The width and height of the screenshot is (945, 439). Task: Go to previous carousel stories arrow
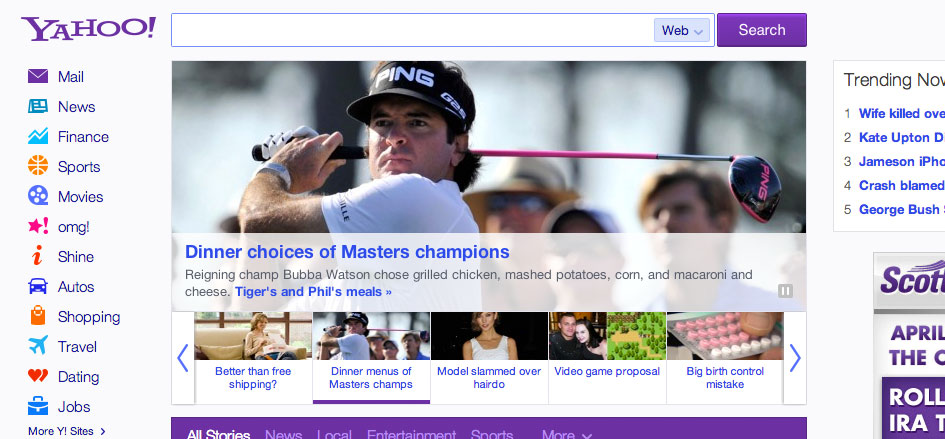[x=182, y=357]
